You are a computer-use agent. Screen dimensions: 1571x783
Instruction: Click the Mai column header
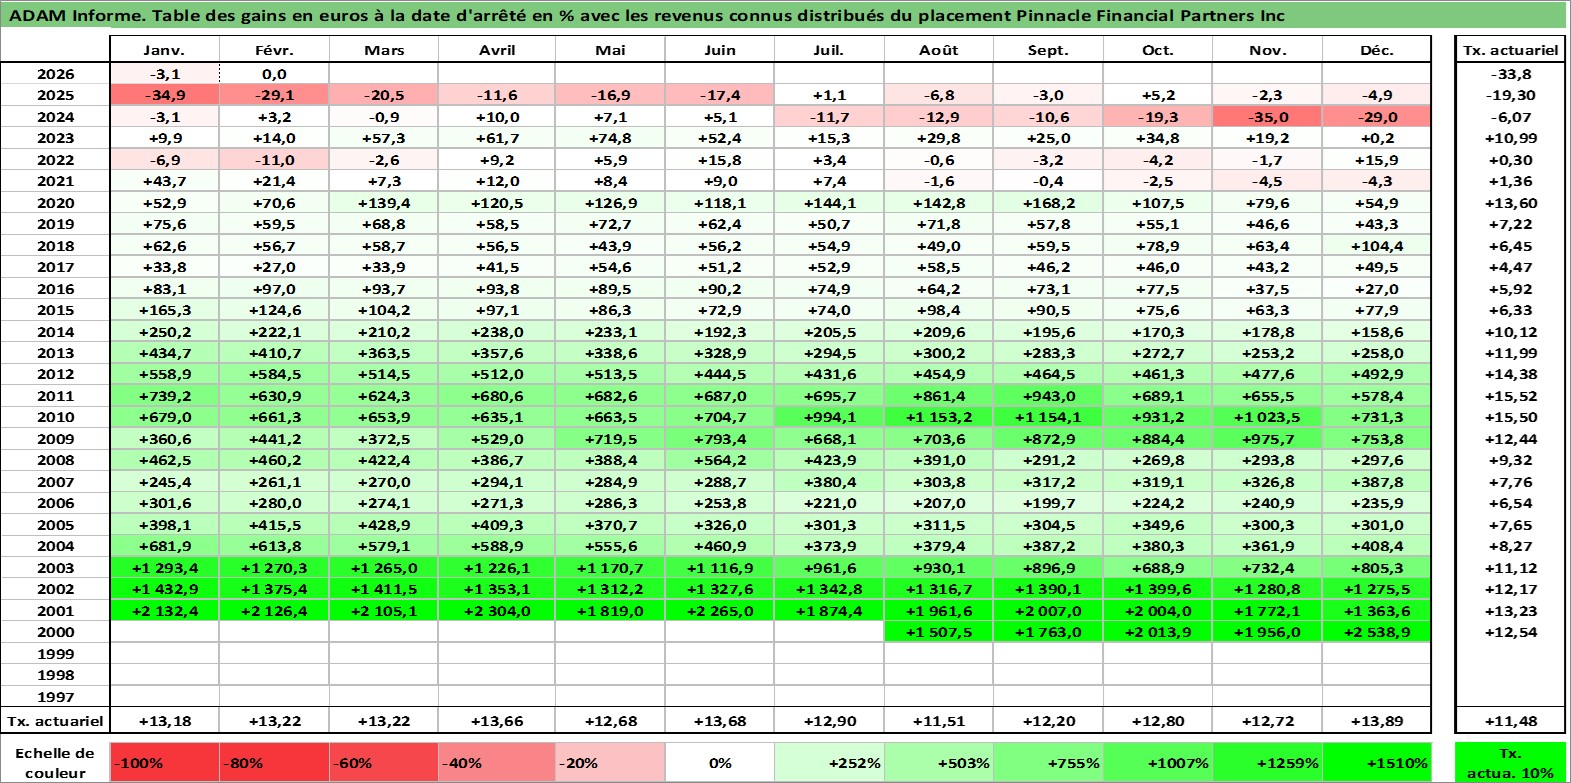(610, 50)
